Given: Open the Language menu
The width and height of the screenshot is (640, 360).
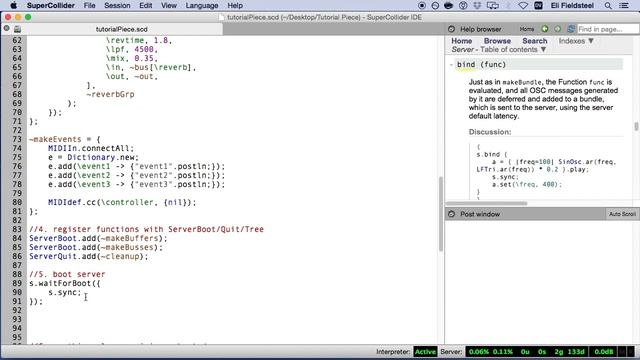Looking at the screenshot, I should pos(202,5).
